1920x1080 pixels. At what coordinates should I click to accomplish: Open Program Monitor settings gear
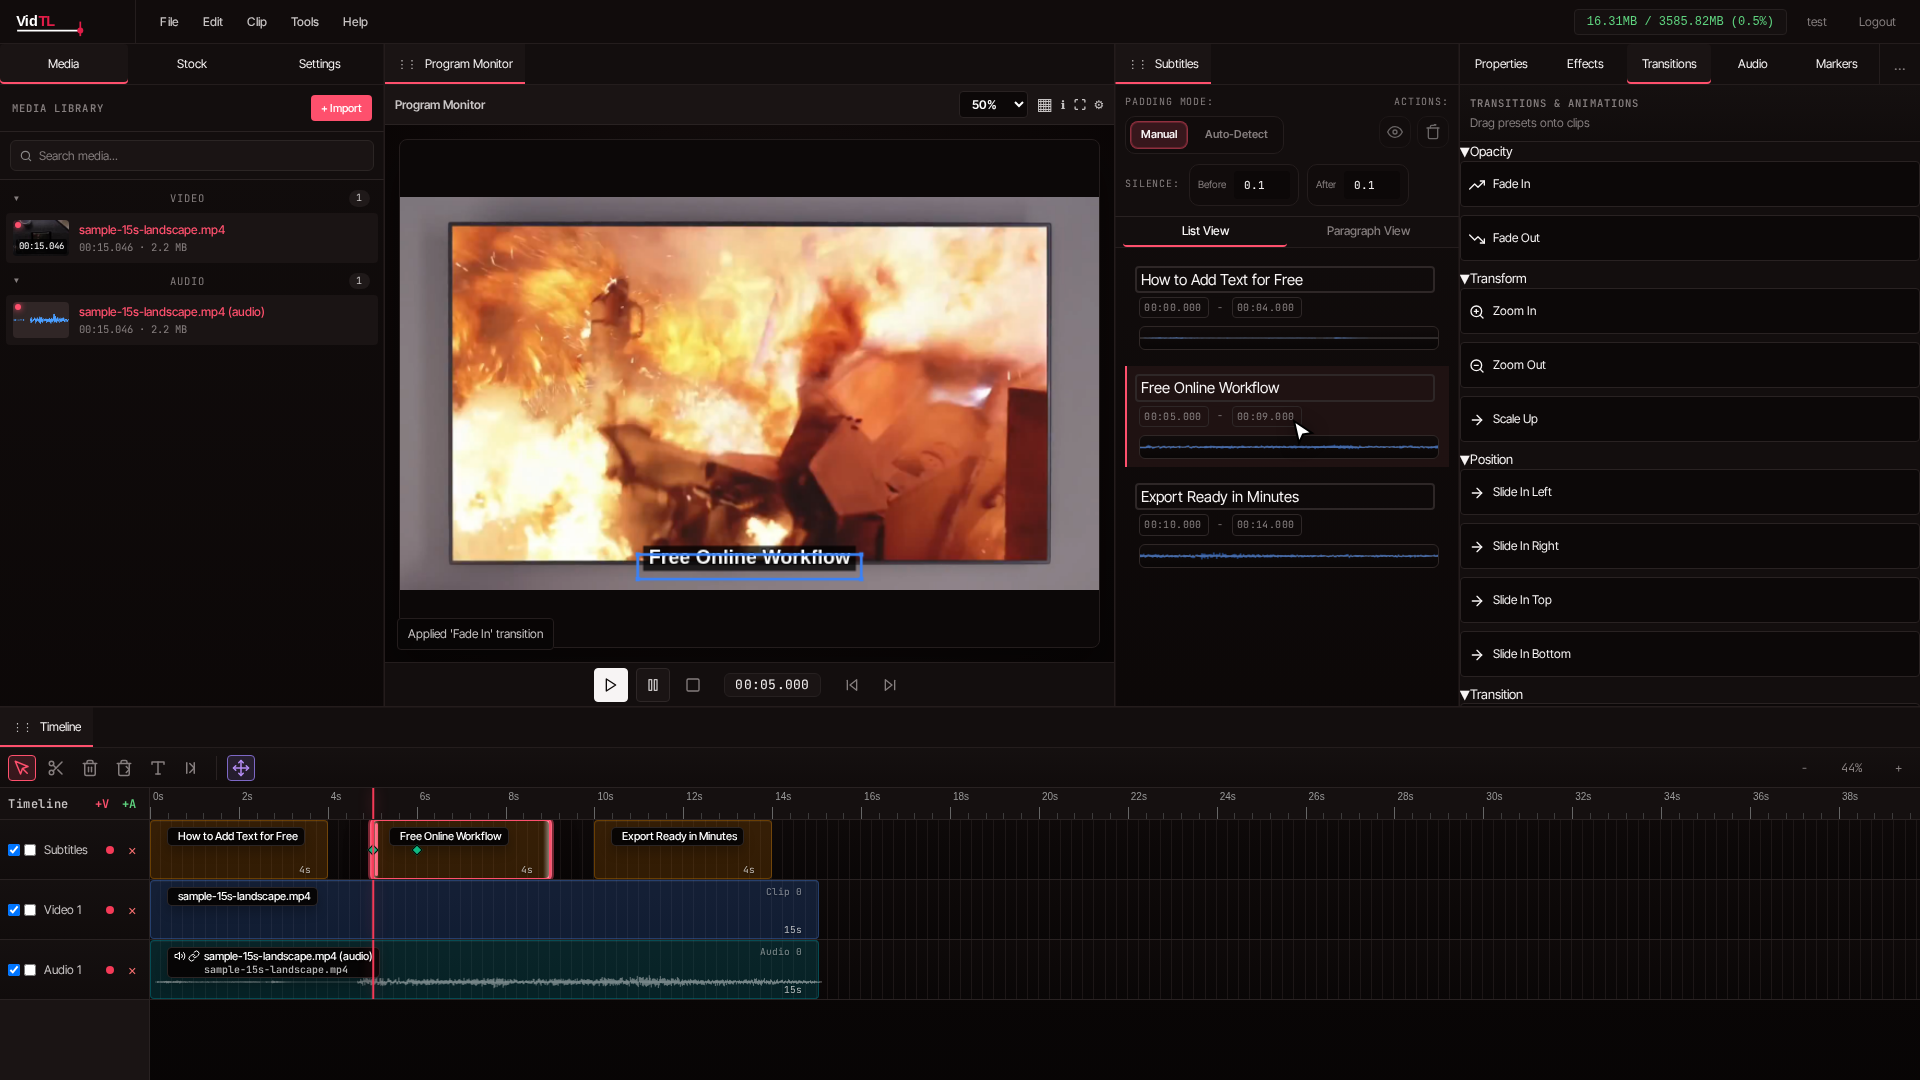tap(1099, 105)
